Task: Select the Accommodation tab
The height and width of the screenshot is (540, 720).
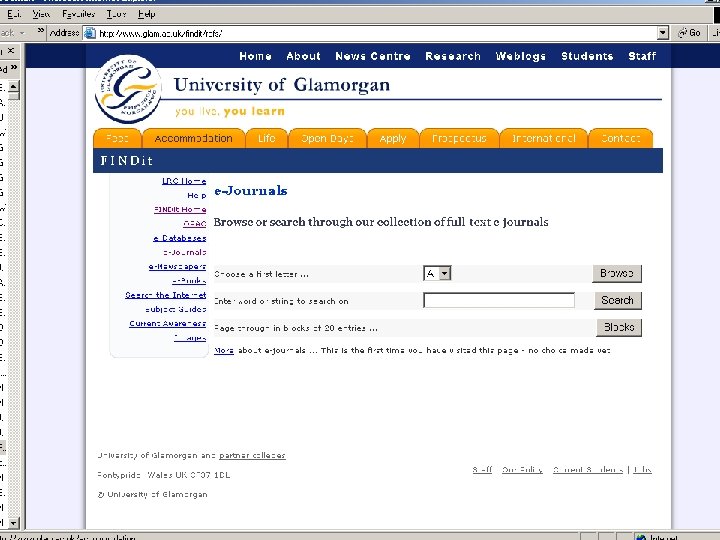Action: click(193, 138)
